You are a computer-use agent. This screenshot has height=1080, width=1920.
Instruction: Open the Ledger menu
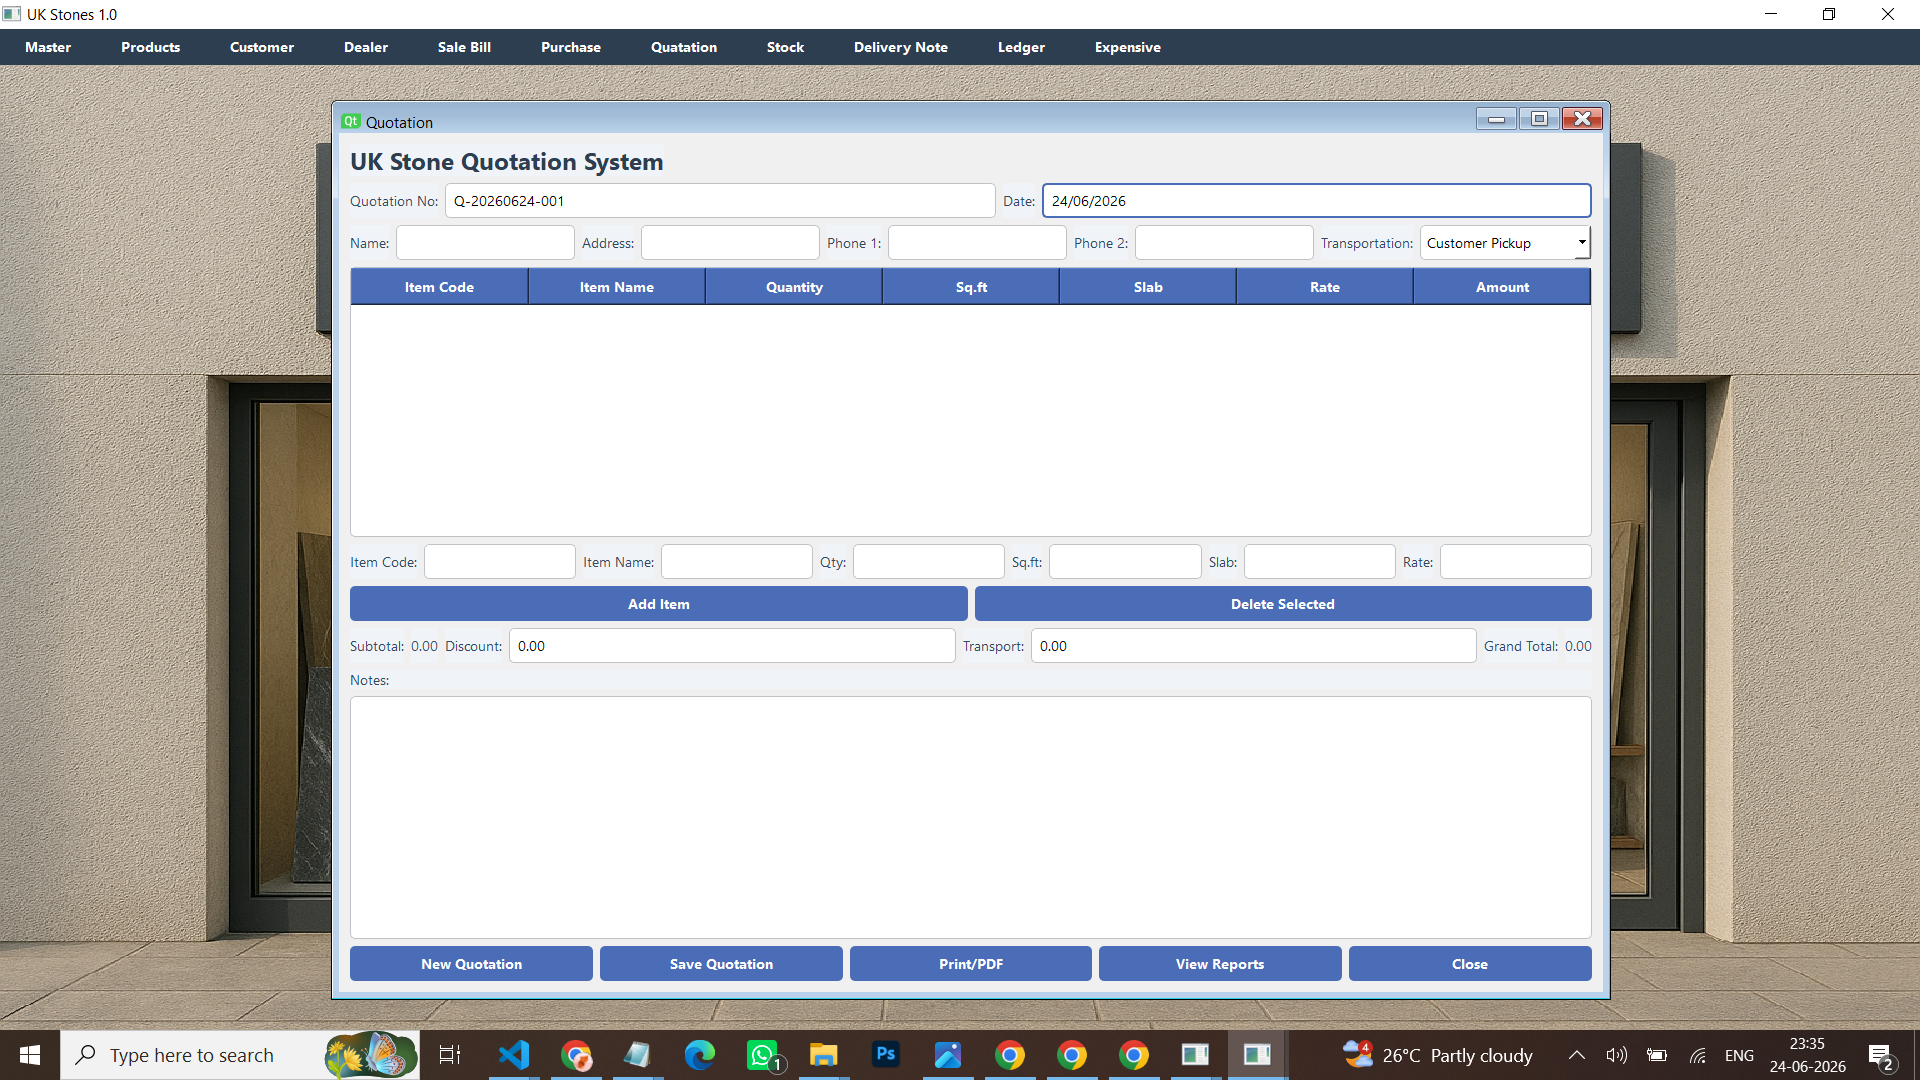pos(1021,47)
